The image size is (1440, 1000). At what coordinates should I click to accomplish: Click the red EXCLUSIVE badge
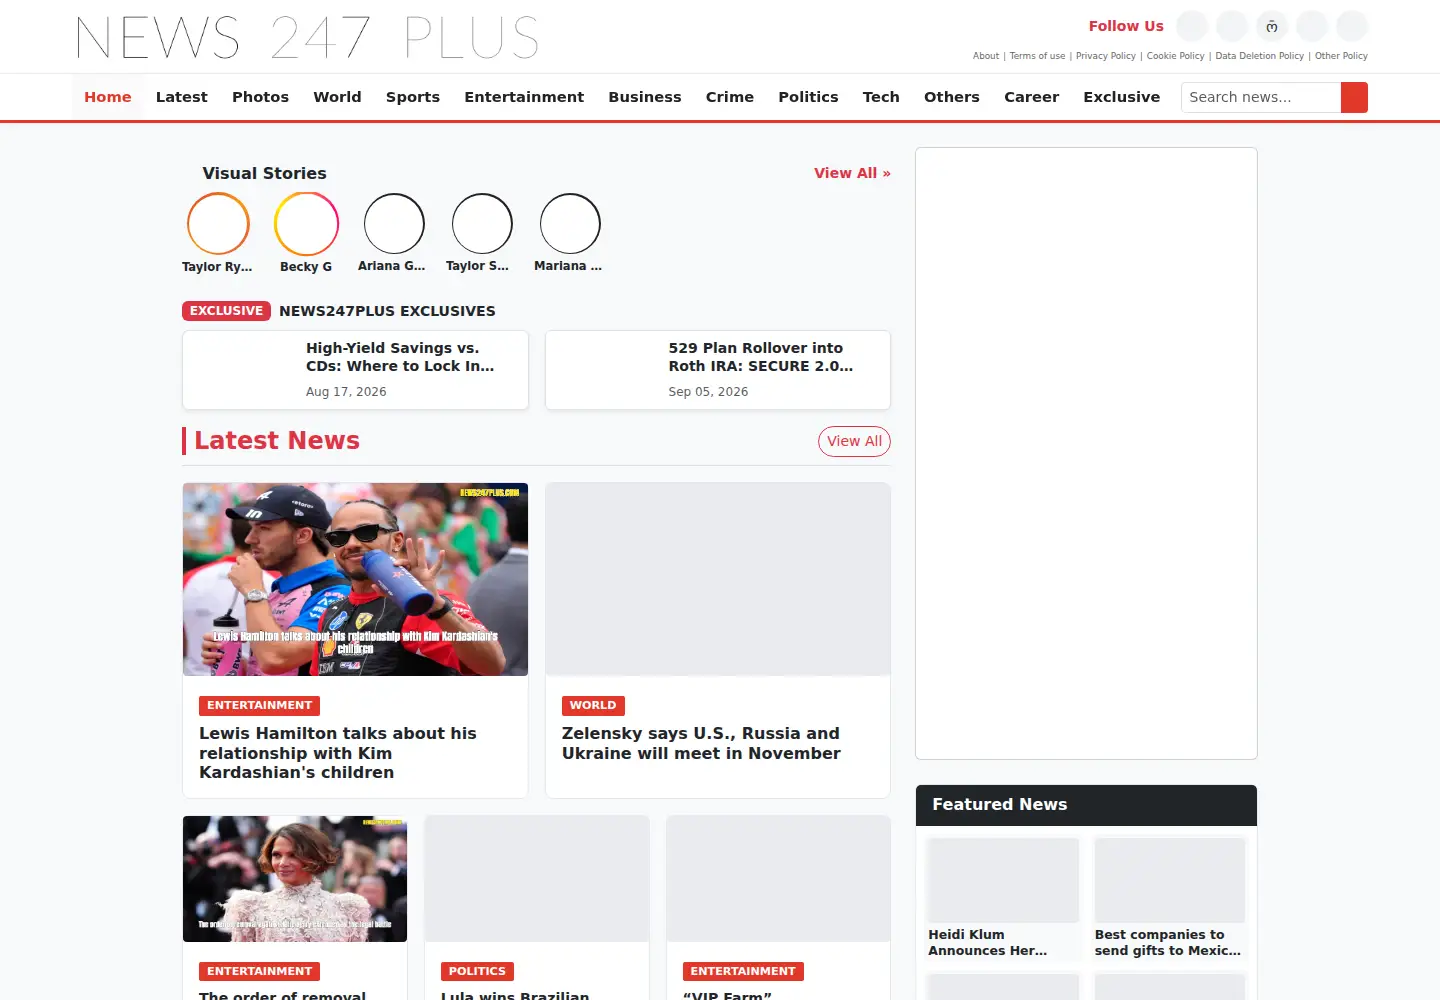pyautogui.click(x=226, y=311)
